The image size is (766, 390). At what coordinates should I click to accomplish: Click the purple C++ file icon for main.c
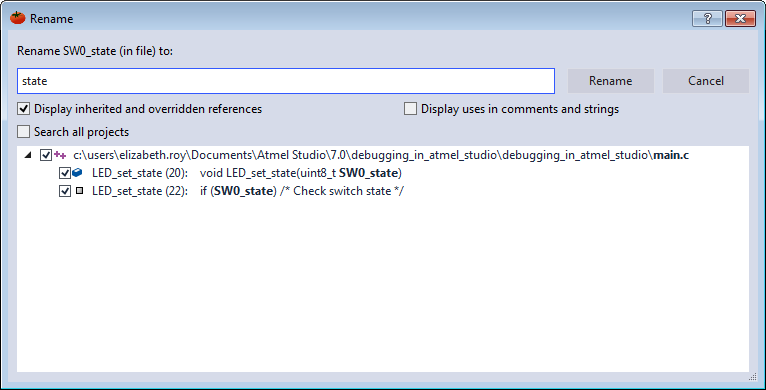click(x=61, y=155)
